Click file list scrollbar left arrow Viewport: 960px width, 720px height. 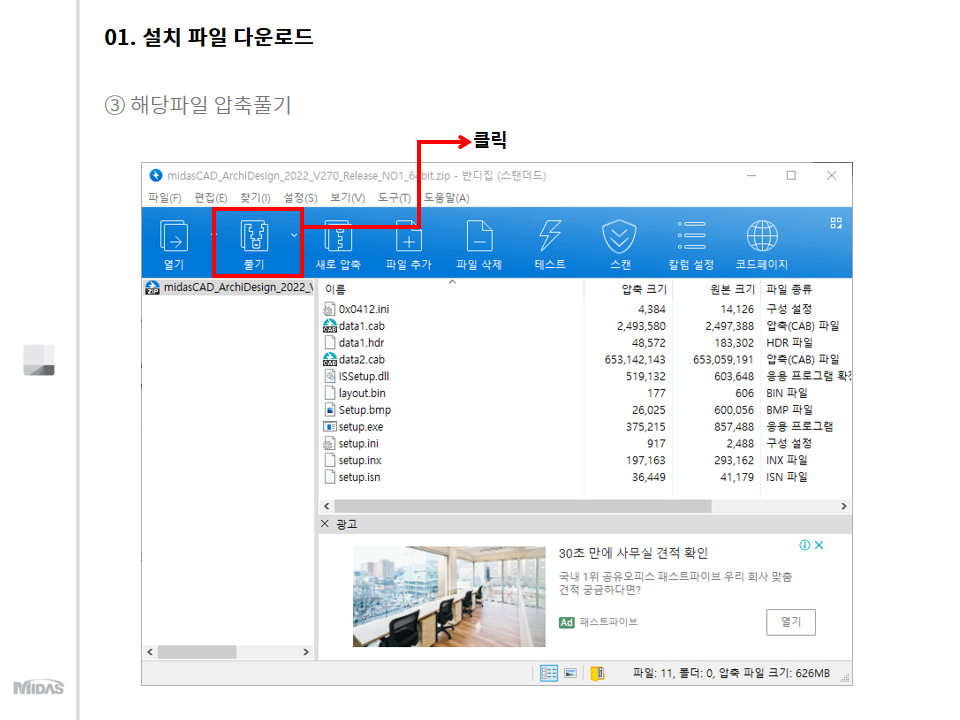[326, 506]
